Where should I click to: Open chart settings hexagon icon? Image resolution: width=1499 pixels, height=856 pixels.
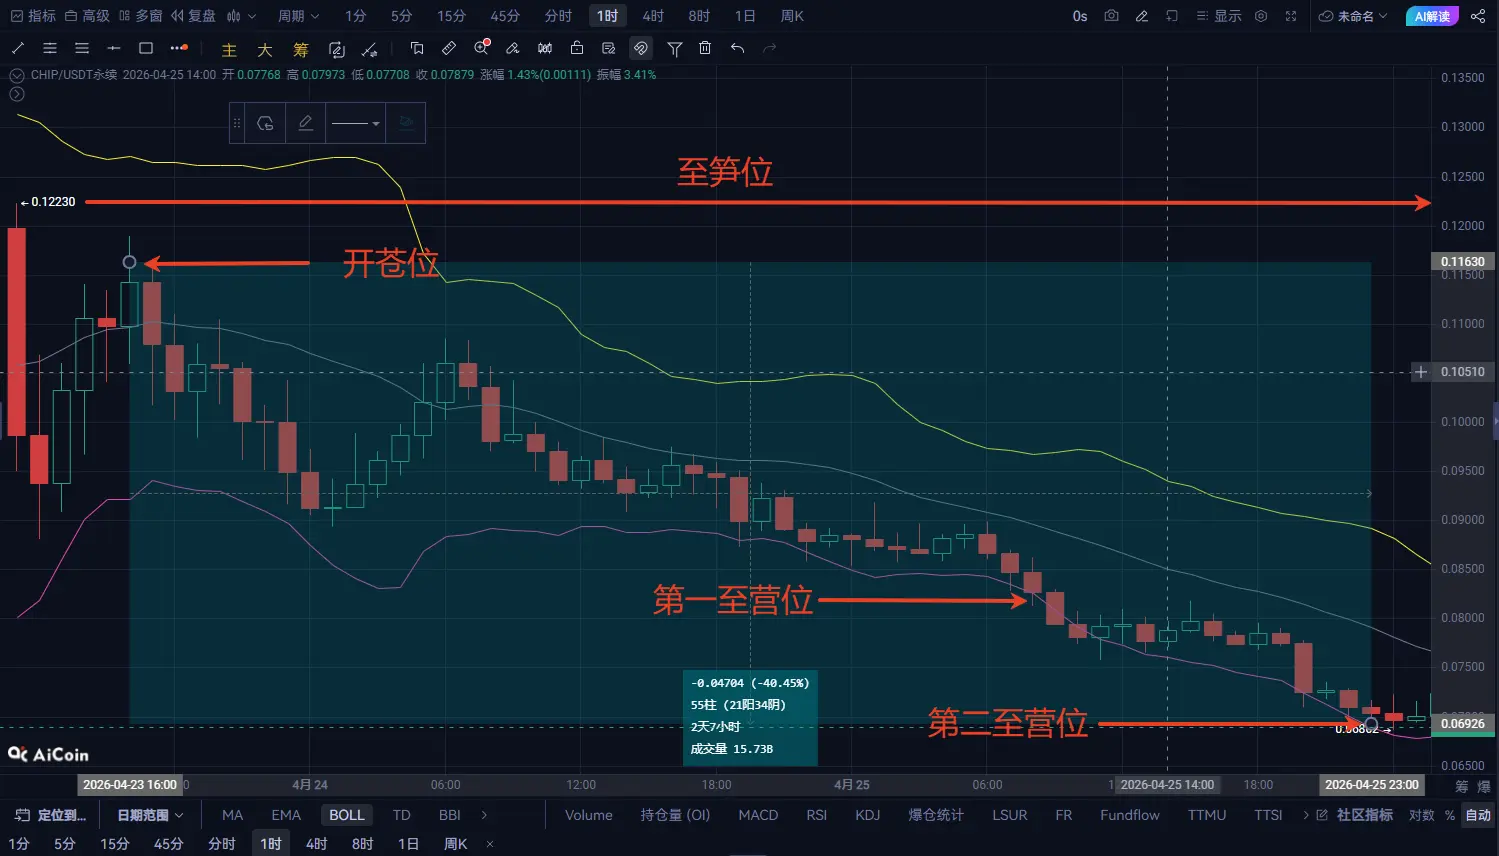1261,16
